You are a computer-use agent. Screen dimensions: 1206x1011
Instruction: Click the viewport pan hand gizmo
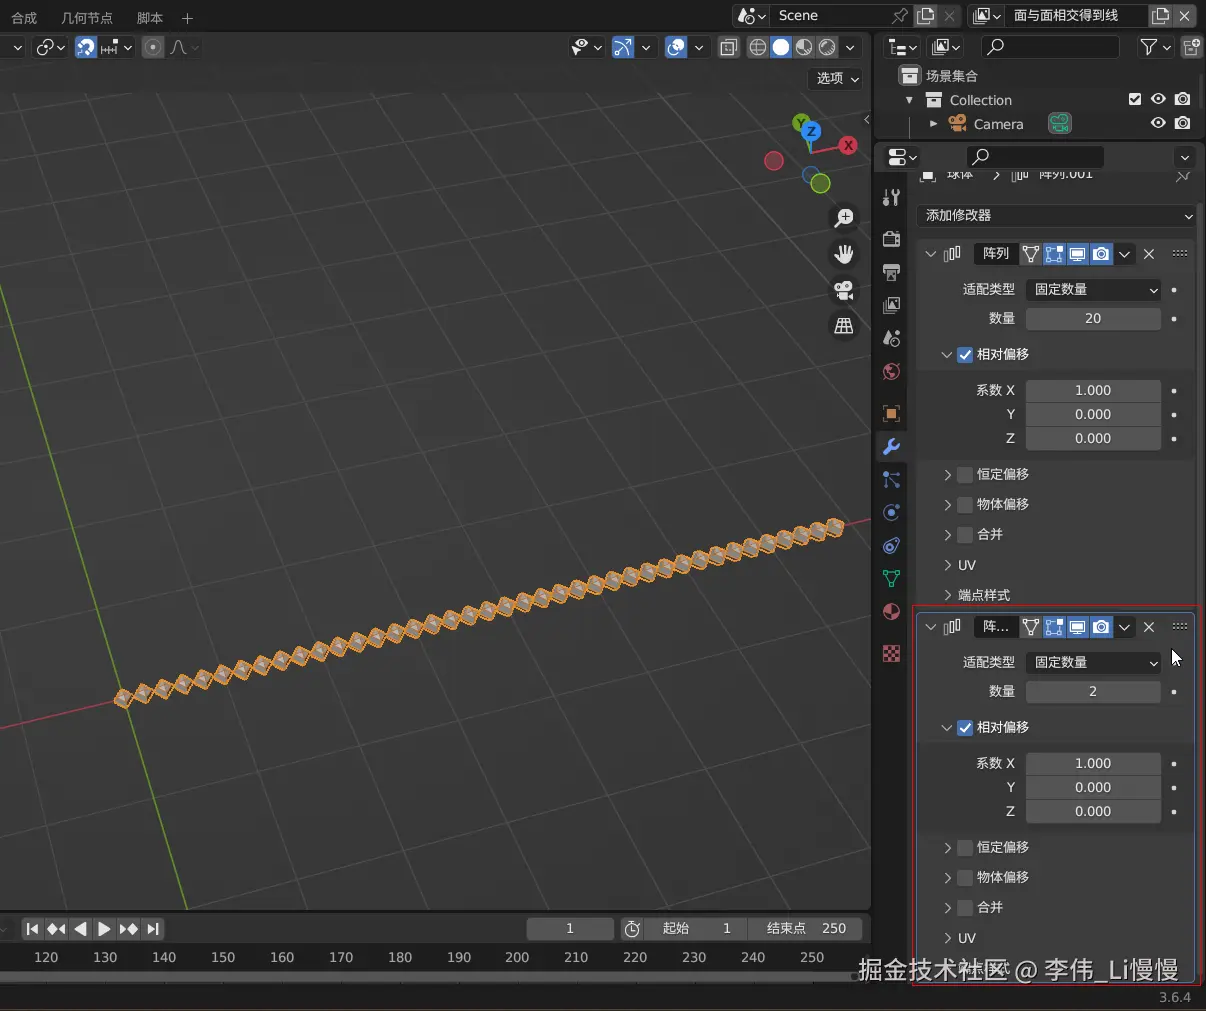pos(844,254)
